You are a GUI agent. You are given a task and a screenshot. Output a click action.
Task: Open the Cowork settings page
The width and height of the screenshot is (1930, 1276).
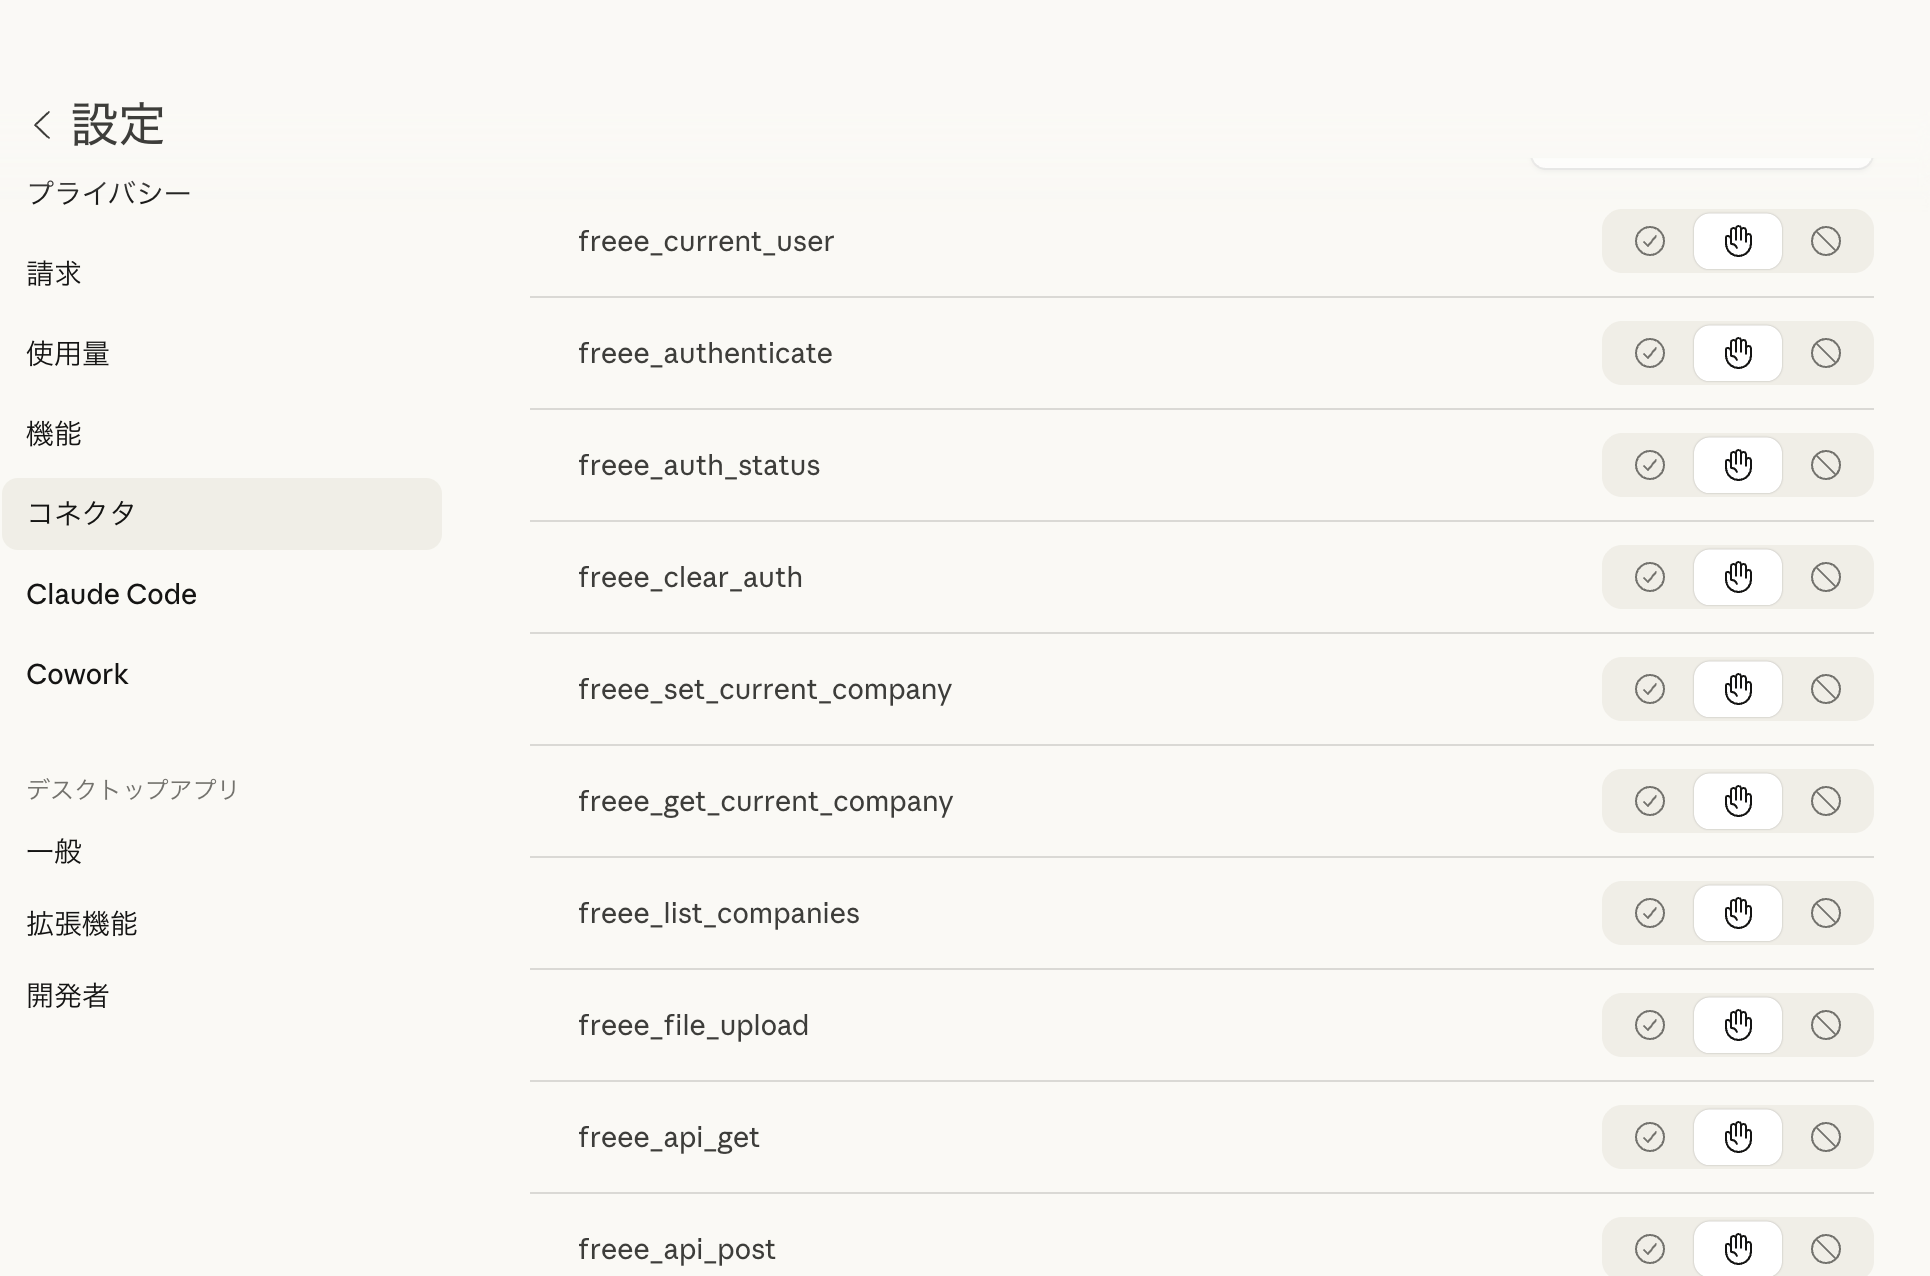point(77,674)
